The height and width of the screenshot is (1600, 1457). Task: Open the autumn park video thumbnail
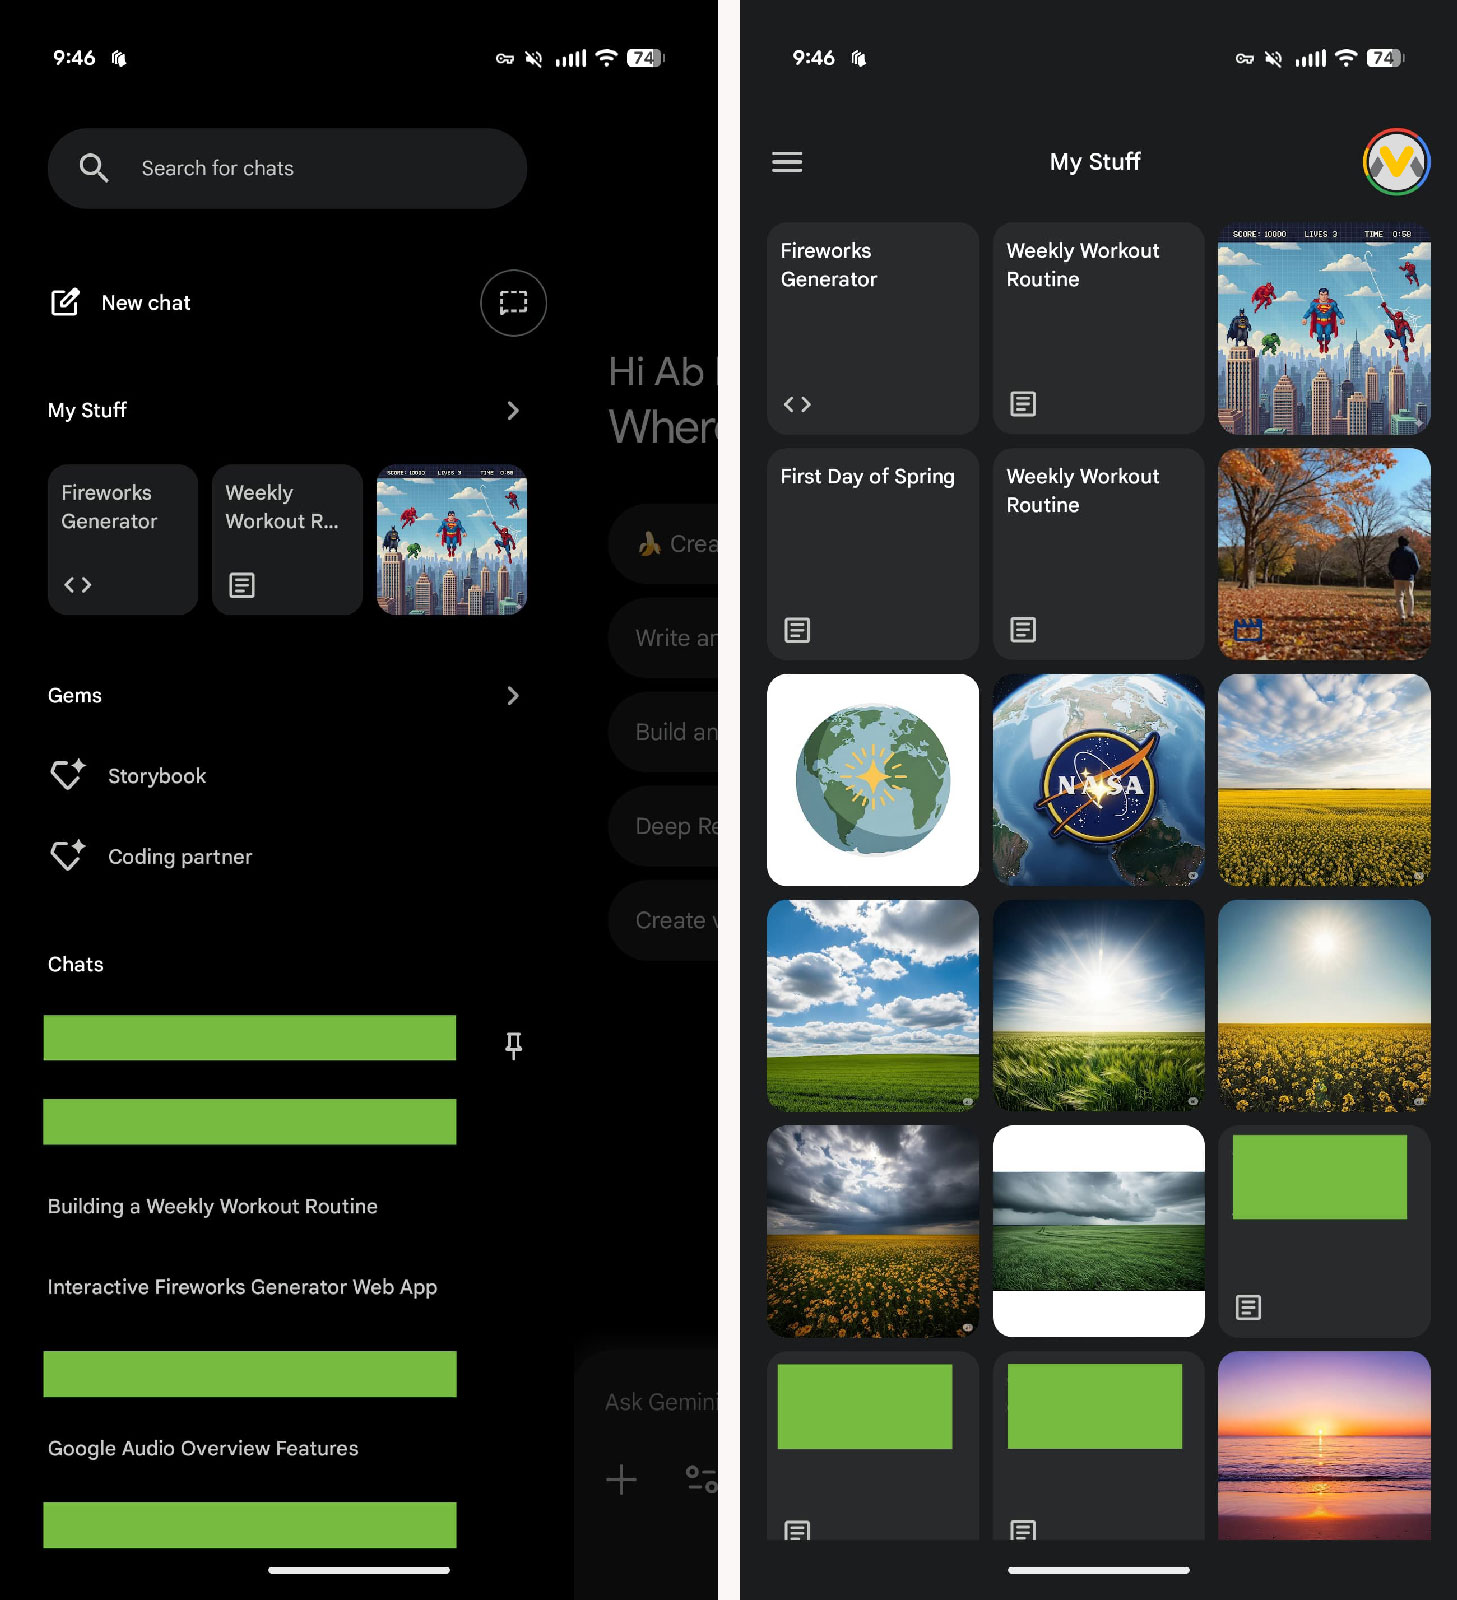pyautogui.click(x=1323, y=554)
